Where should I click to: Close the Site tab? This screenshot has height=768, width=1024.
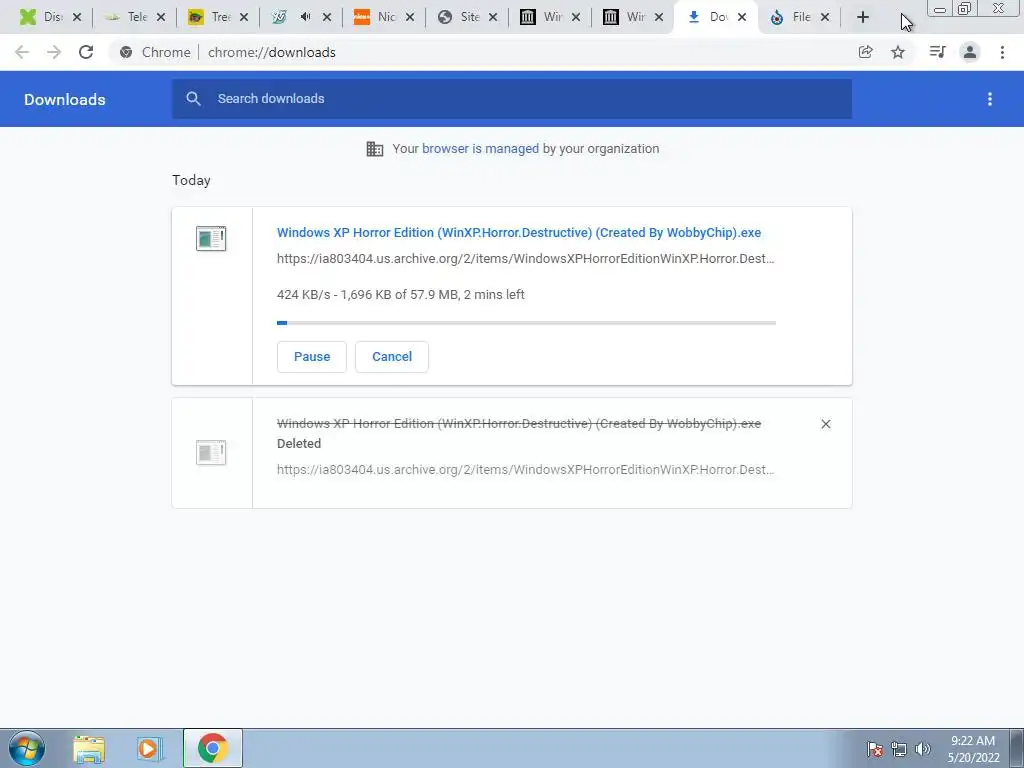(493, 17)
